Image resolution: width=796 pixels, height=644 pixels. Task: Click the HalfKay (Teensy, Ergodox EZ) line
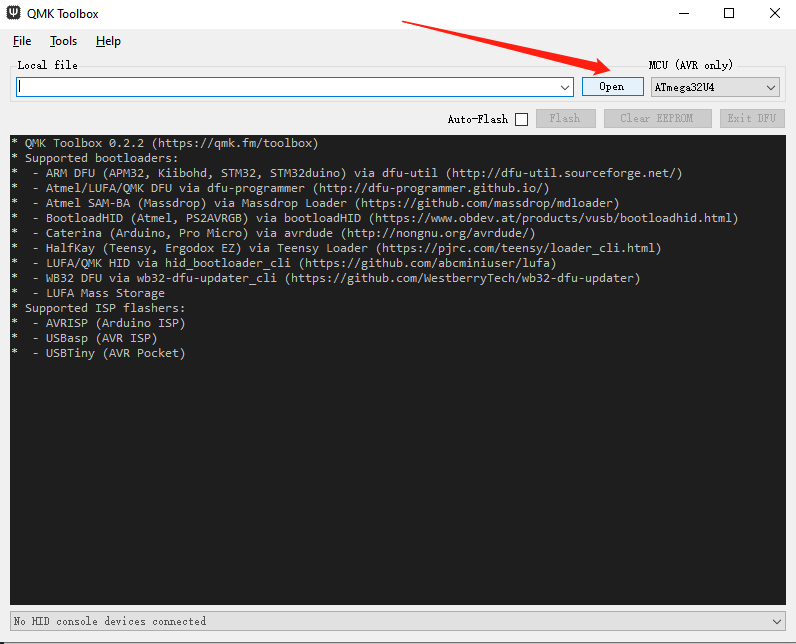coord(337,248)
